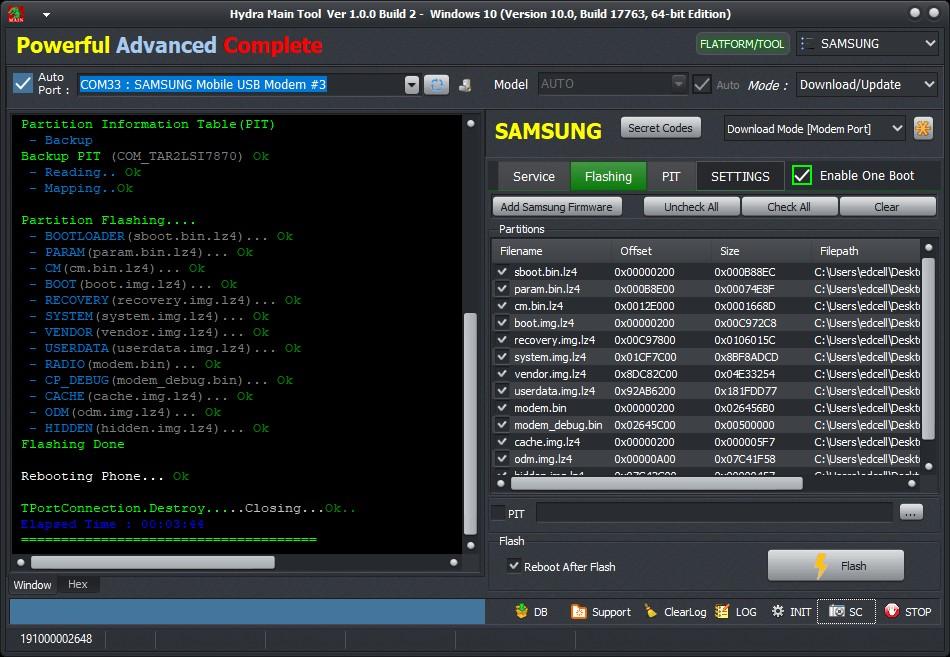Sort by the Size column header

761,251
